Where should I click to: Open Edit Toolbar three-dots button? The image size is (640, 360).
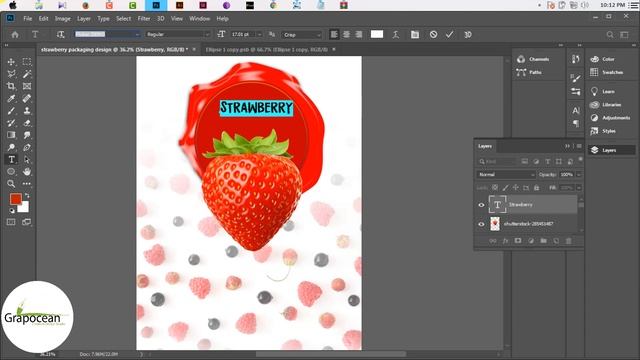[27, 184]
